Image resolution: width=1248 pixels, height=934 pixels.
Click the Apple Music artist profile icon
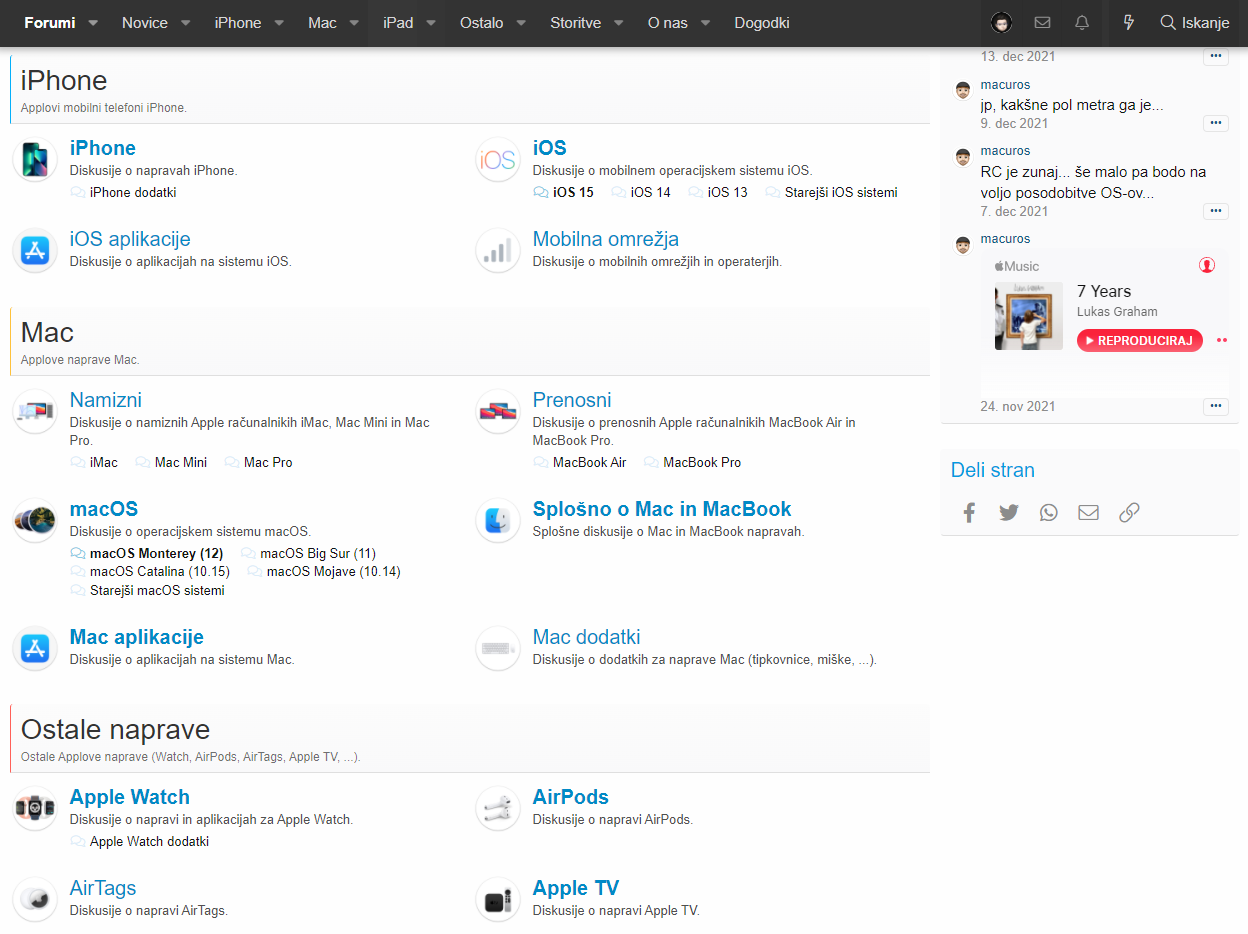(x=1207, y=266)
